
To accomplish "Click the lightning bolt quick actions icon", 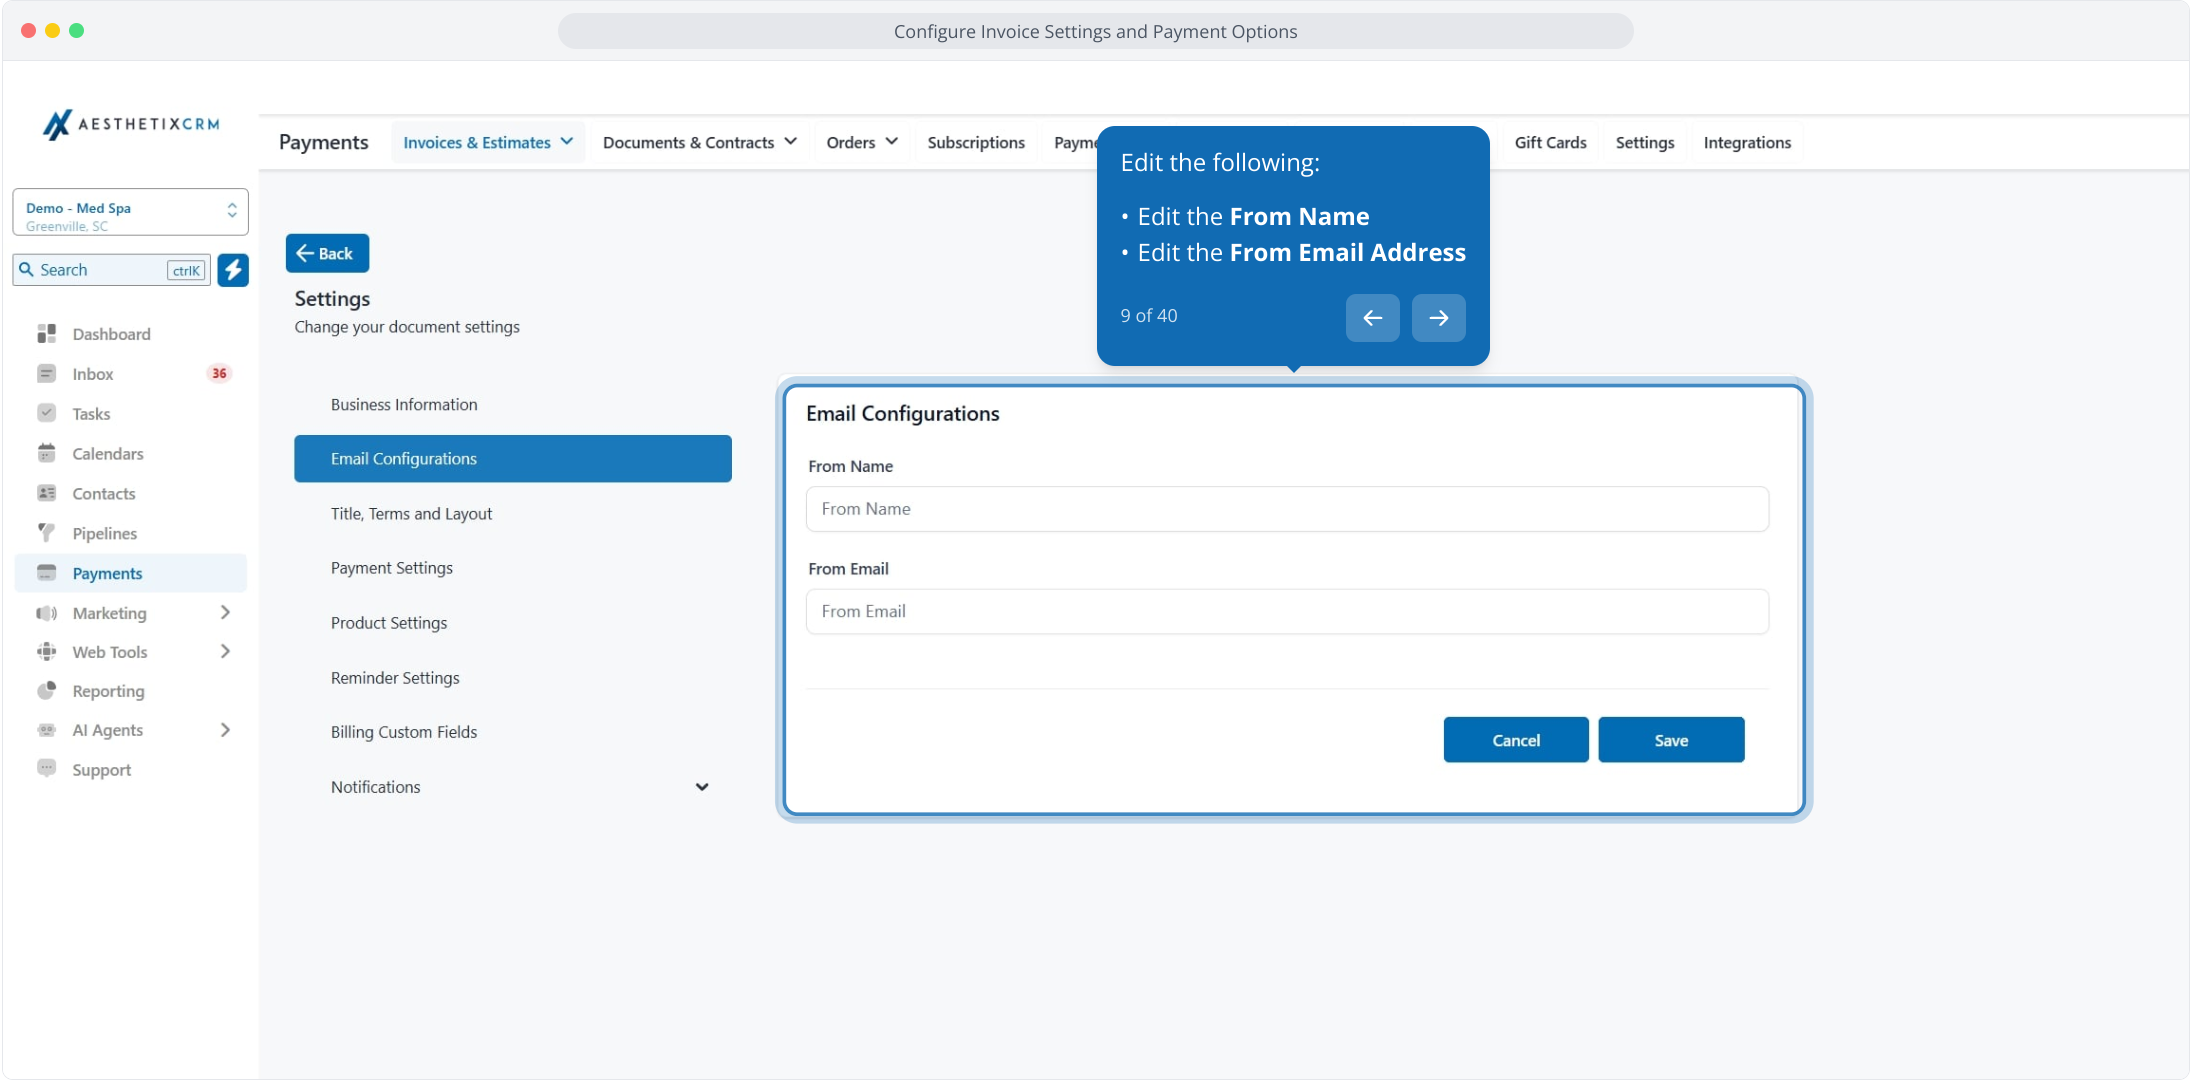I will 233,270.
